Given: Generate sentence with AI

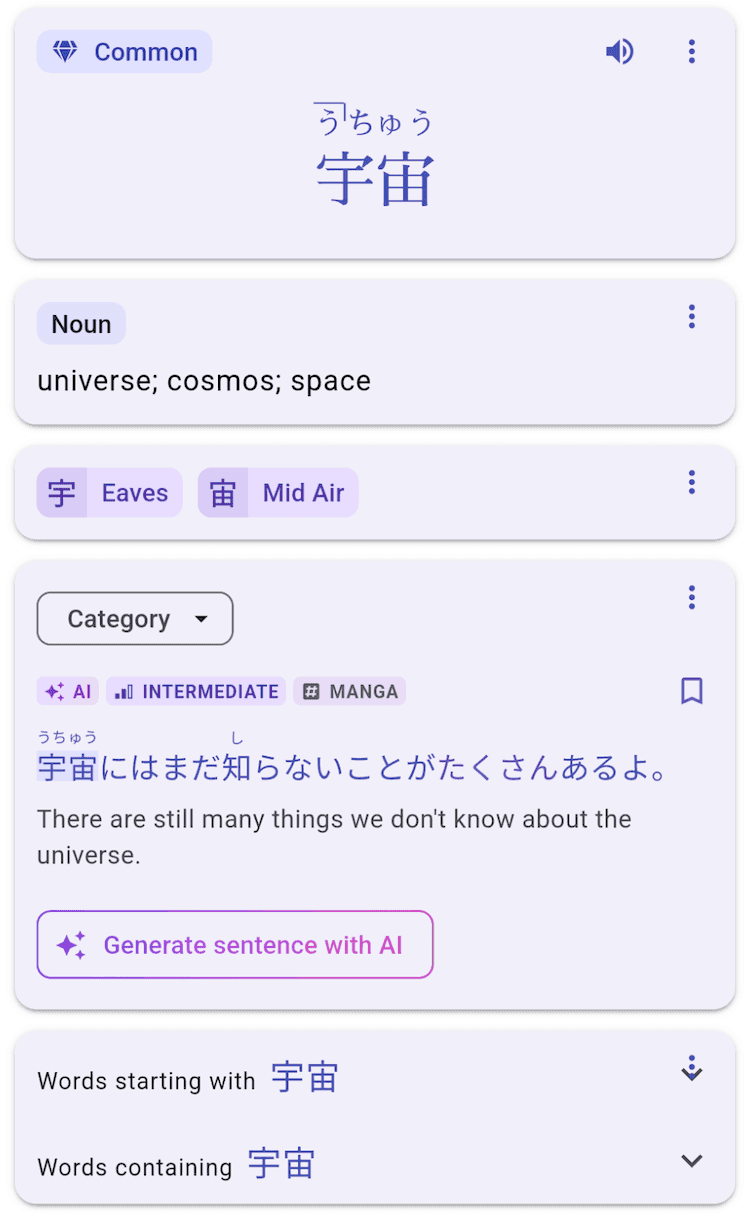Looking at the screenshot, I should click(x=235, y=945).
